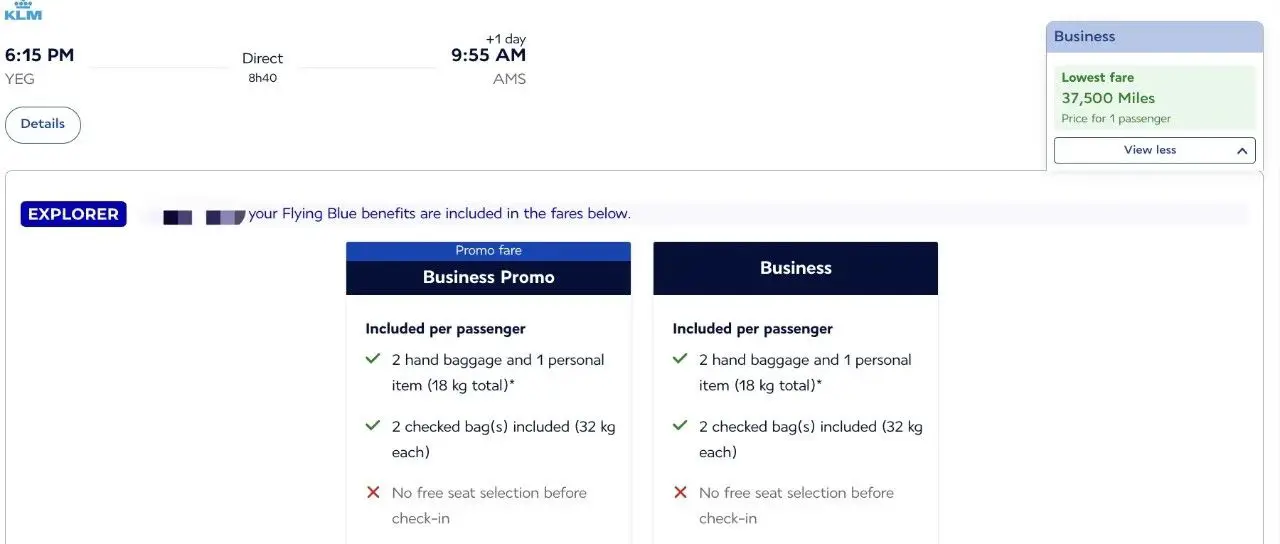Click Business Promo seat selection X icon
1280x544 pixels.
(373, 492)
